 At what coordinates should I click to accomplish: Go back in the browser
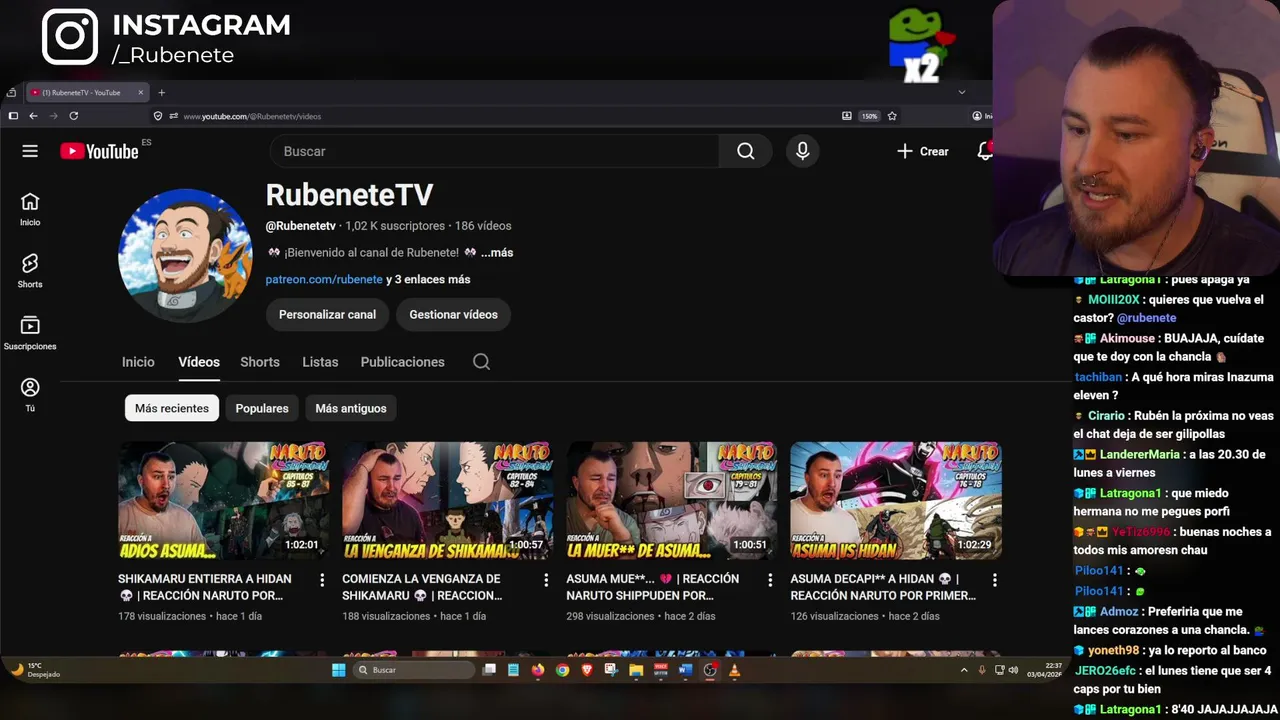33,116
